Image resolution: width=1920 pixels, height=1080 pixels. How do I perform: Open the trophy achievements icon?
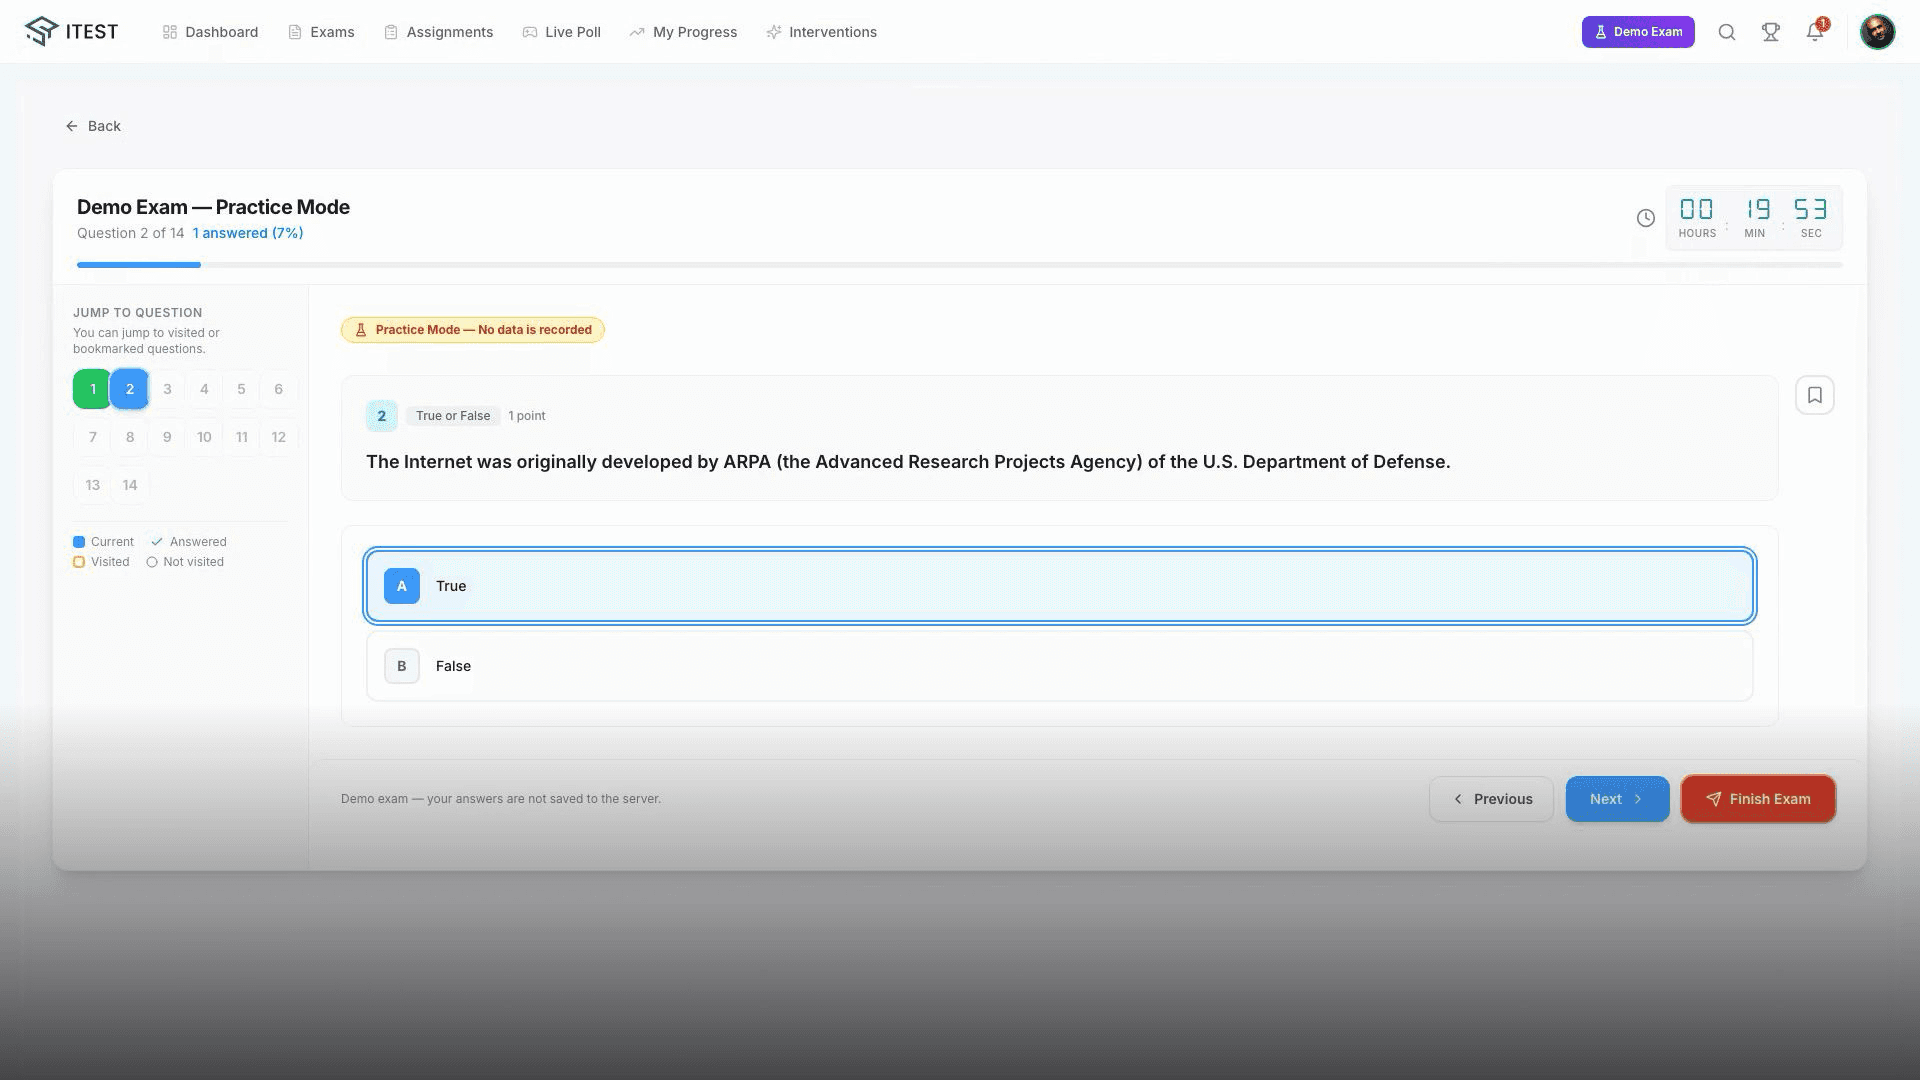1771,32
